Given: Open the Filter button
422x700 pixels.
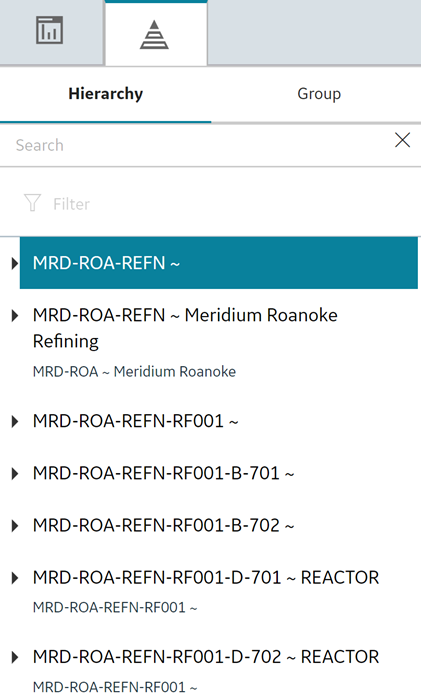Looking at the screenshot, I should coord(57,204).
